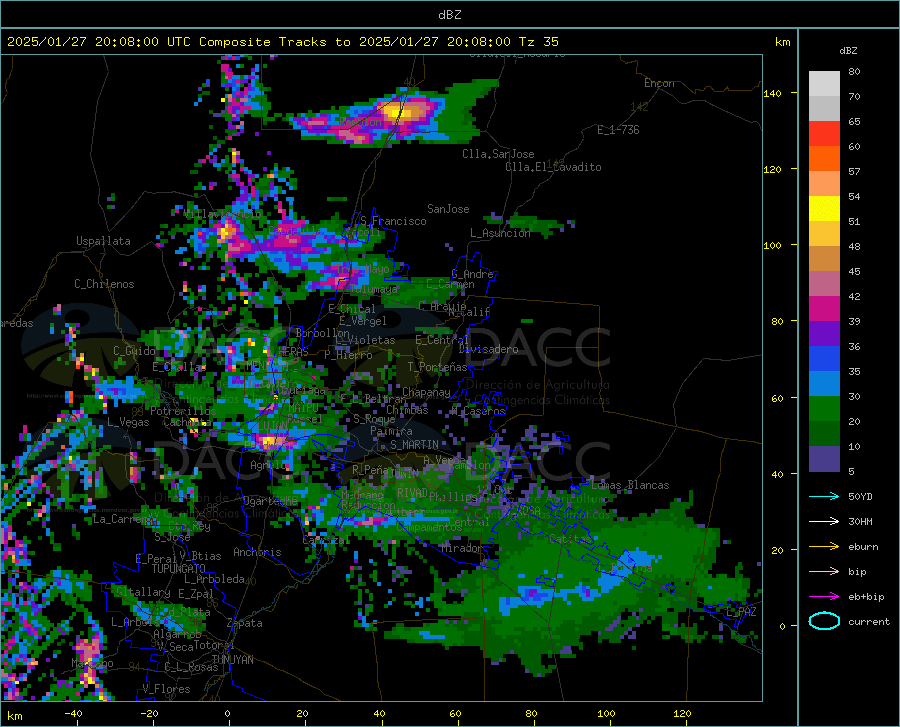Click the TUNUYAN map label

(232, 660)
